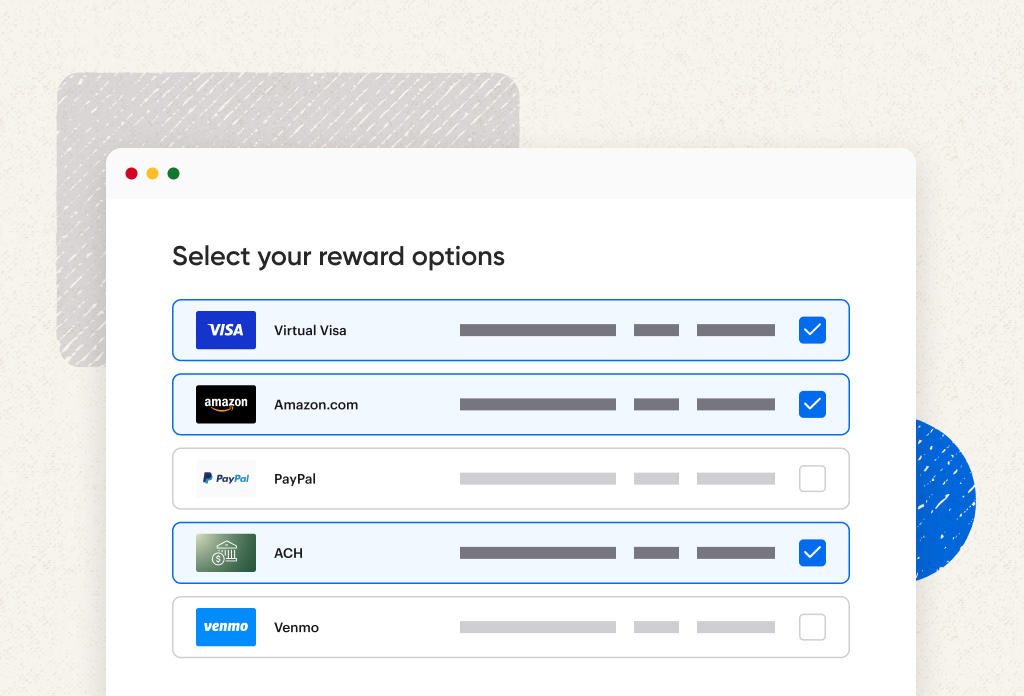Viewport: 1024px width, 696px height.
Task: Click the Amazon logo icon
Action: coord(225,404)
